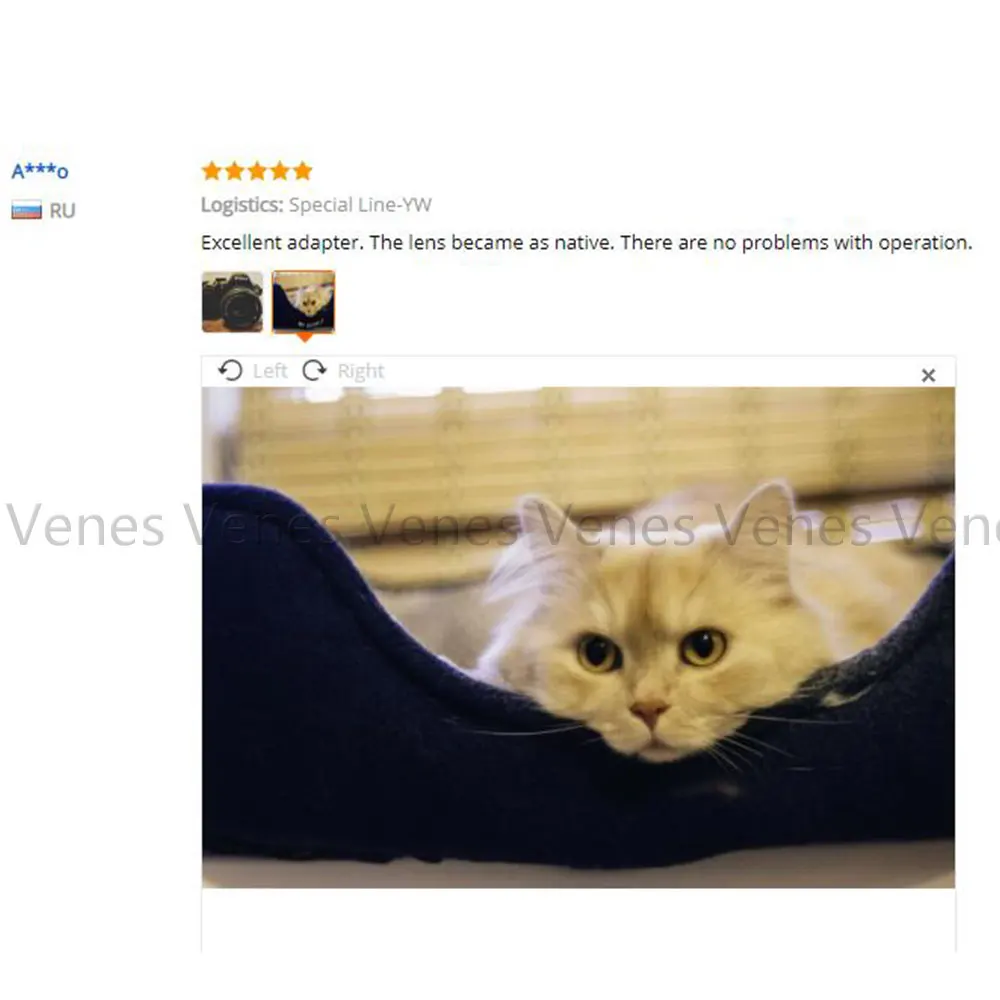Screen dimensions: 1000x1000
Task: Click the second orange rating star
Action: click(x=234, y=171)
